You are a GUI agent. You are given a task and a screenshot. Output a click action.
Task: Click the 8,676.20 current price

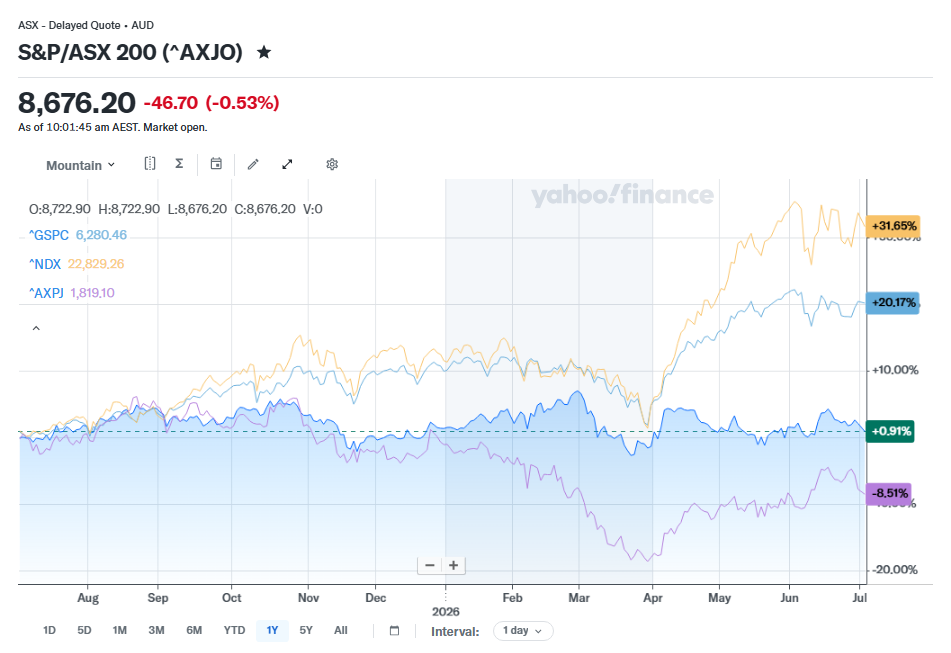76,102
